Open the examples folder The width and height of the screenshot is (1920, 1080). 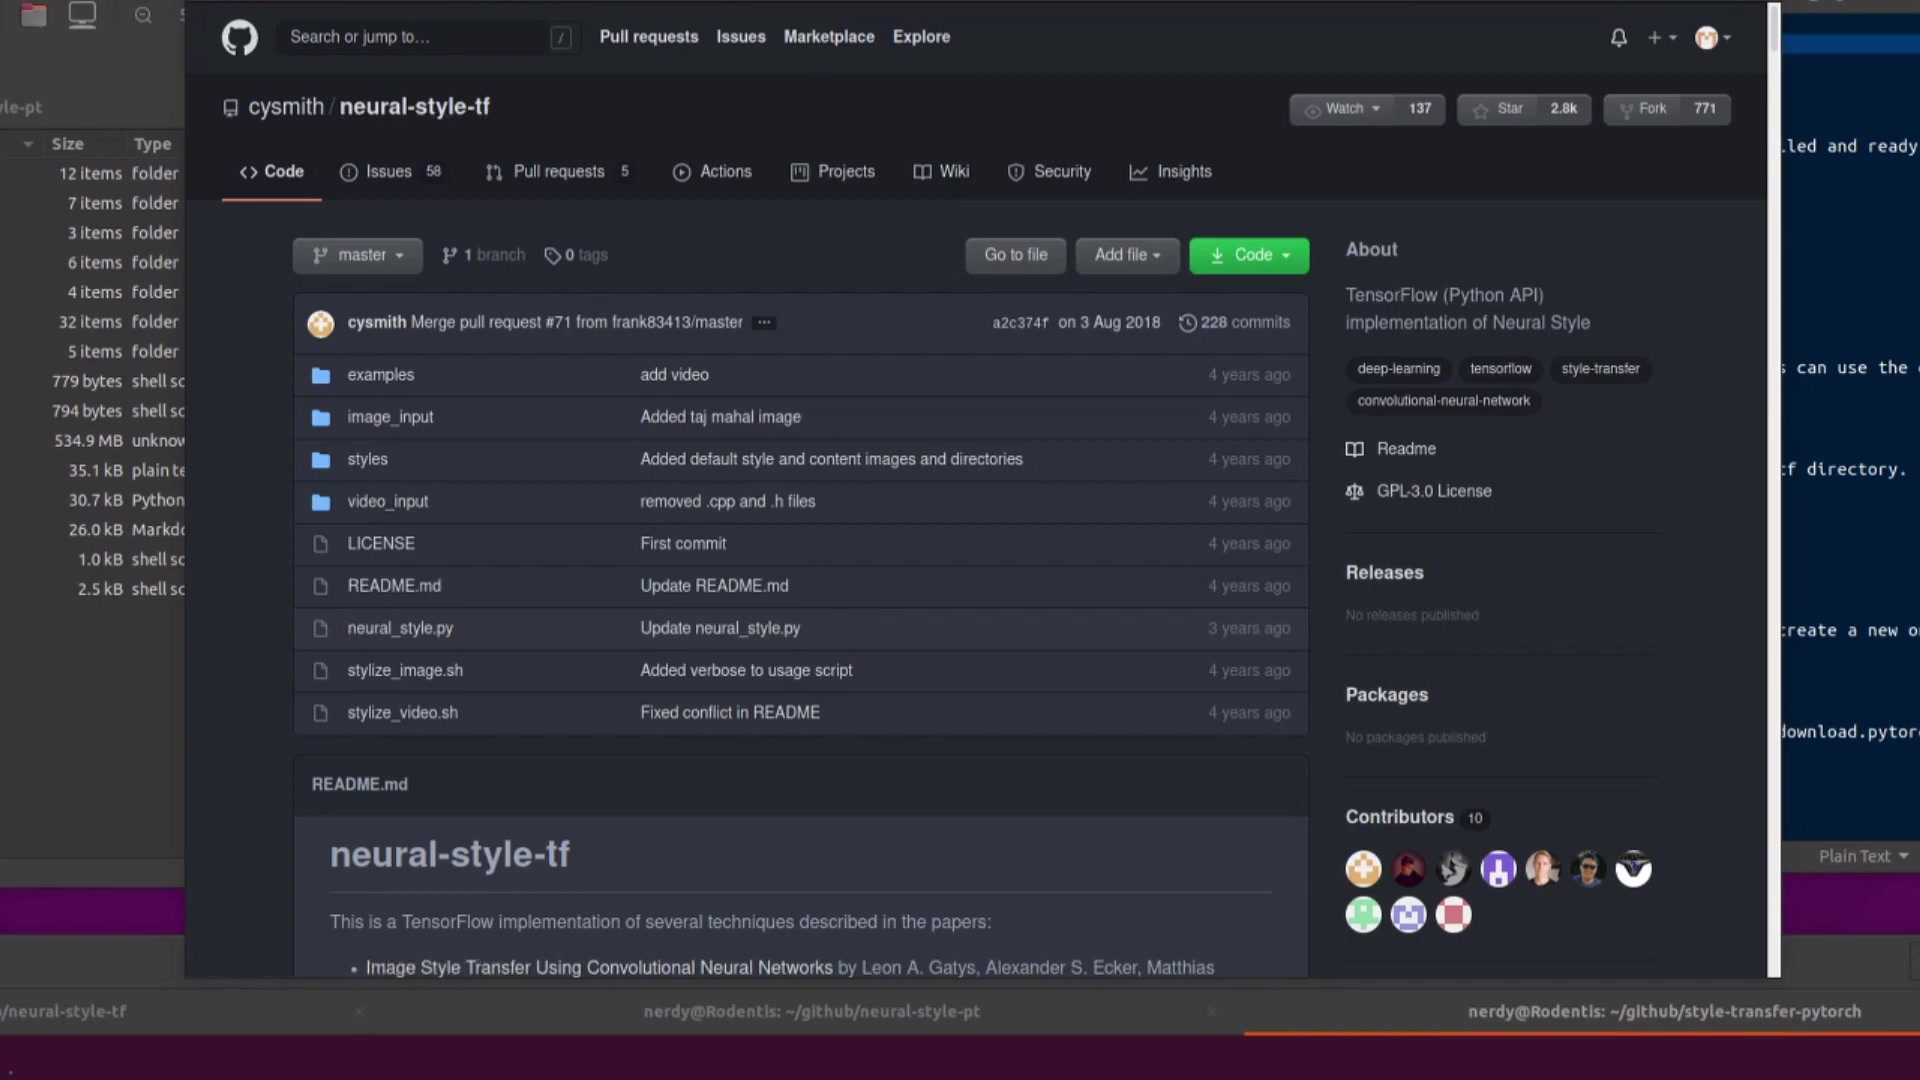tap(380, 375)
